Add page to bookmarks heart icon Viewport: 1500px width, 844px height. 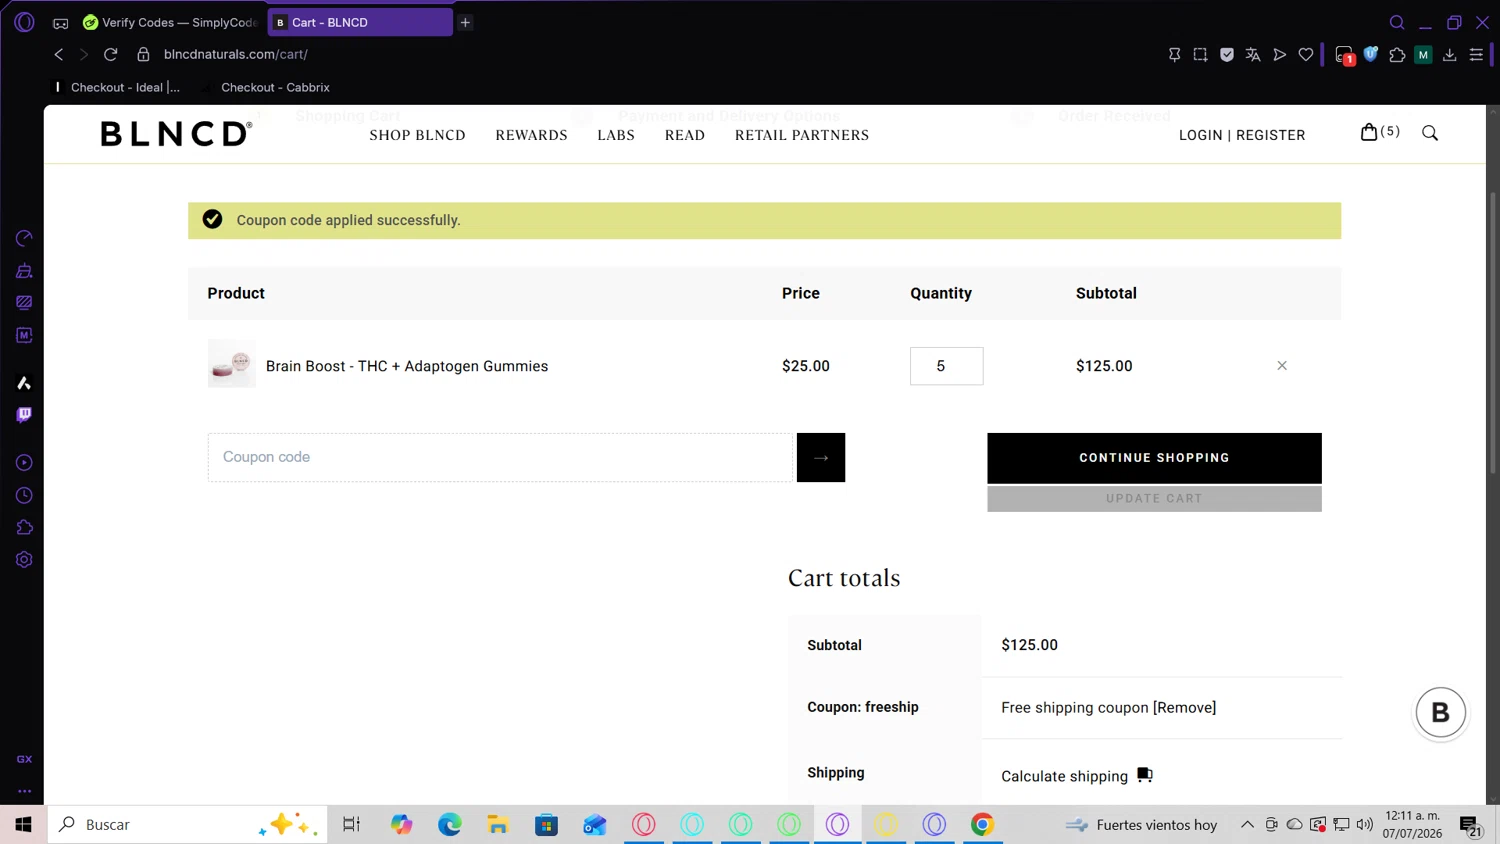pos(1306,55)
